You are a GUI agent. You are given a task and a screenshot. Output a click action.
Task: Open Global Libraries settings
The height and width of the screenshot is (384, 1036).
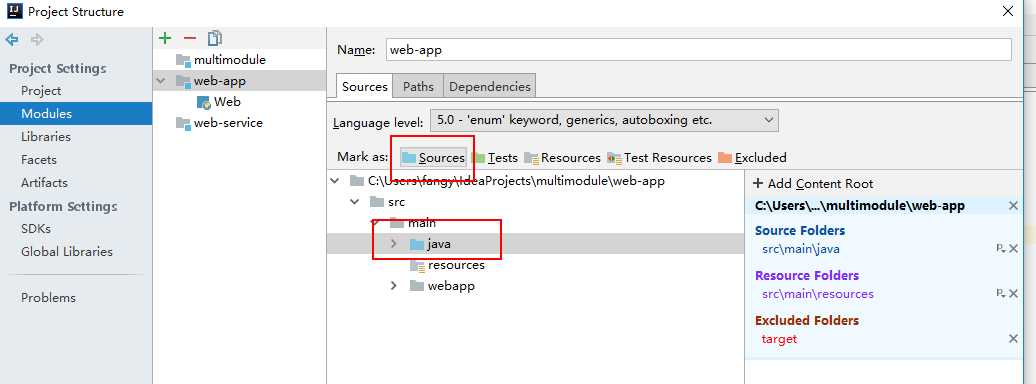pos(67,252)
